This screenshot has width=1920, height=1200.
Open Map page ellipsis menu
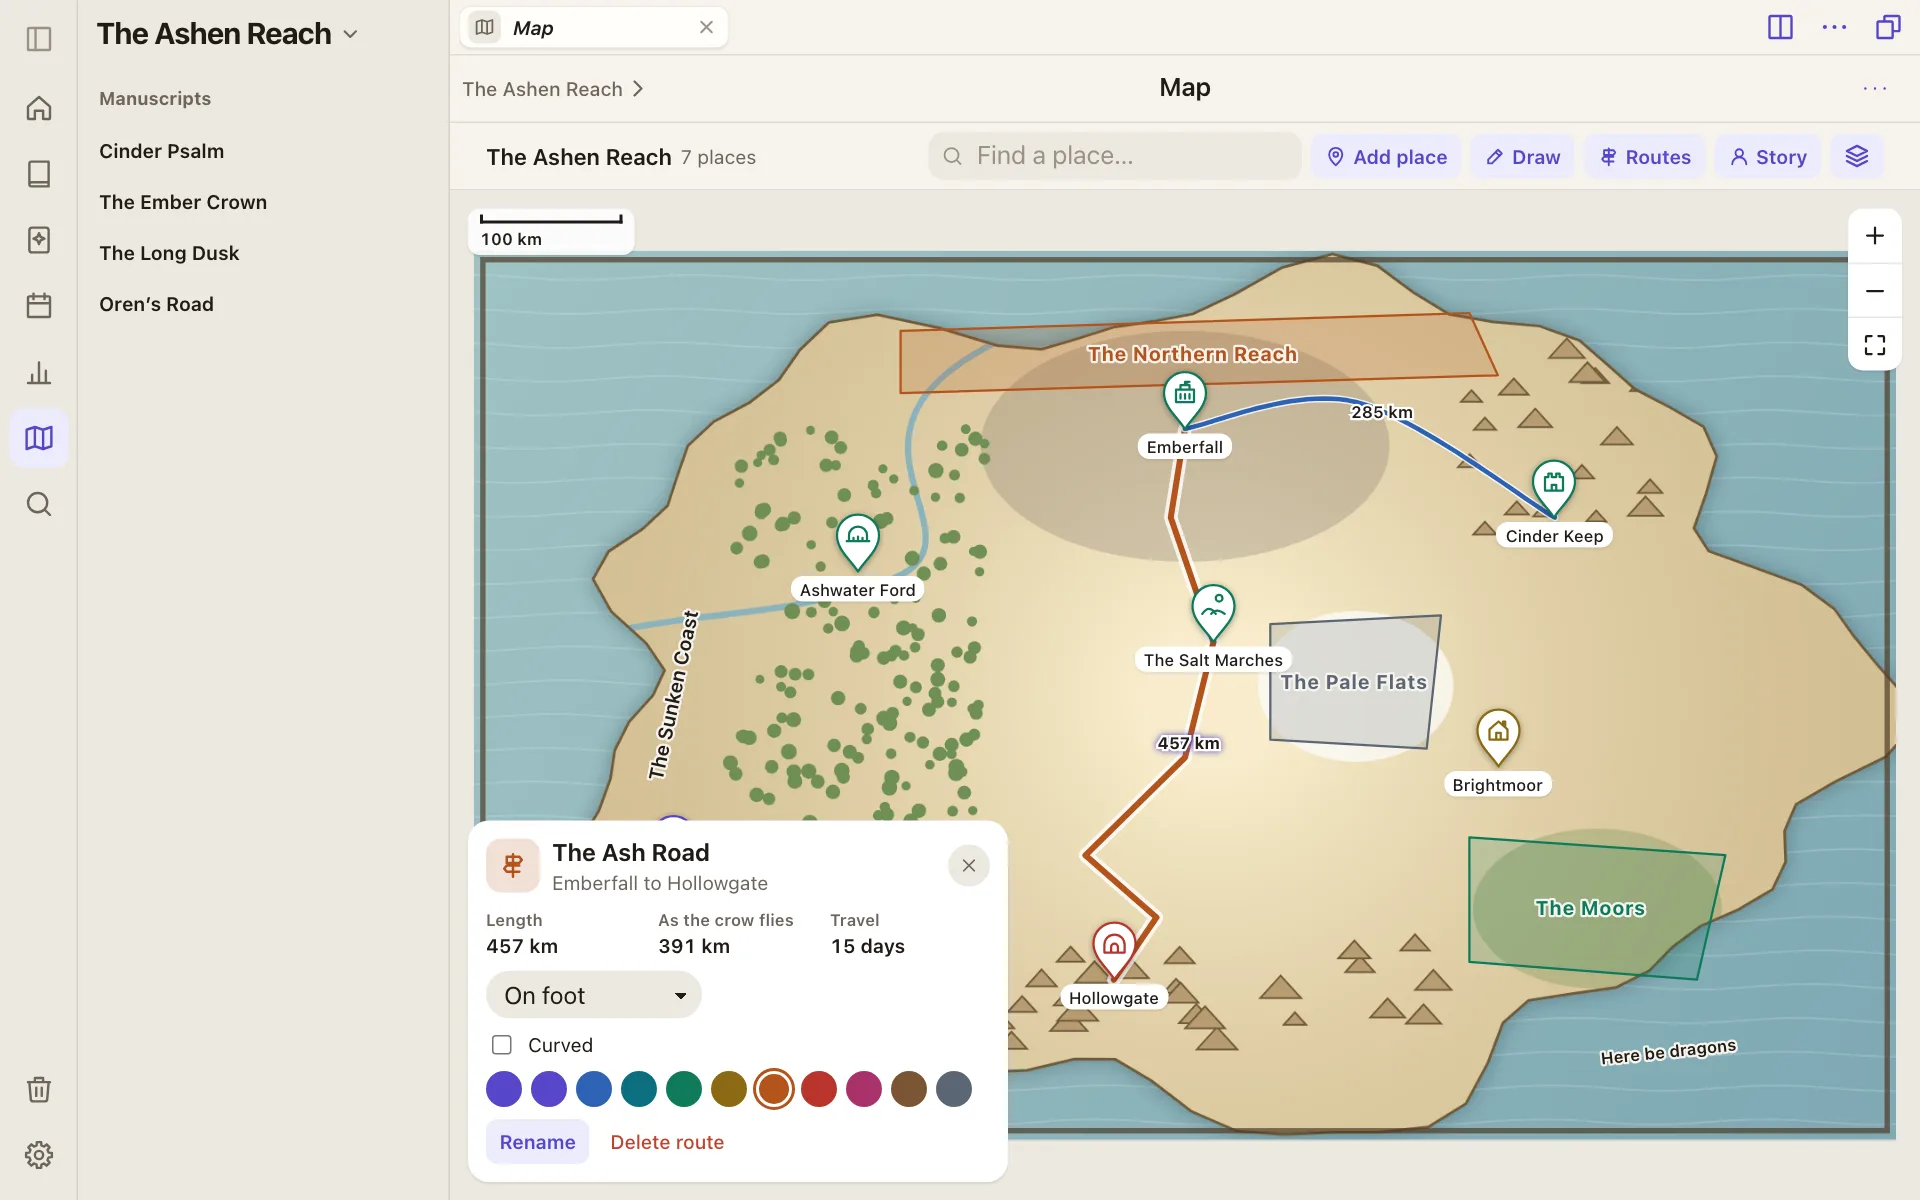click(x=1875, y=88)
